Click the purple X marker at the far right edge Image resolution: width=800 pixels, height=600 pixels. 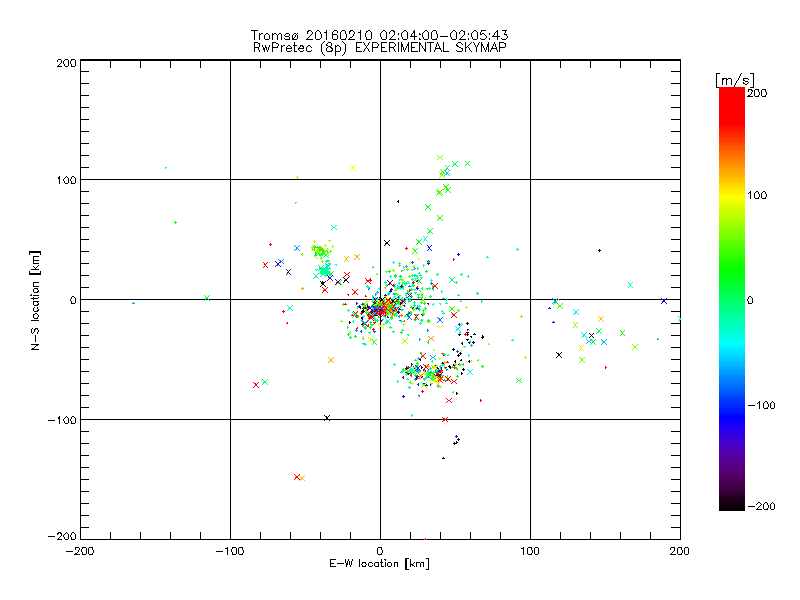pos(664,301)
